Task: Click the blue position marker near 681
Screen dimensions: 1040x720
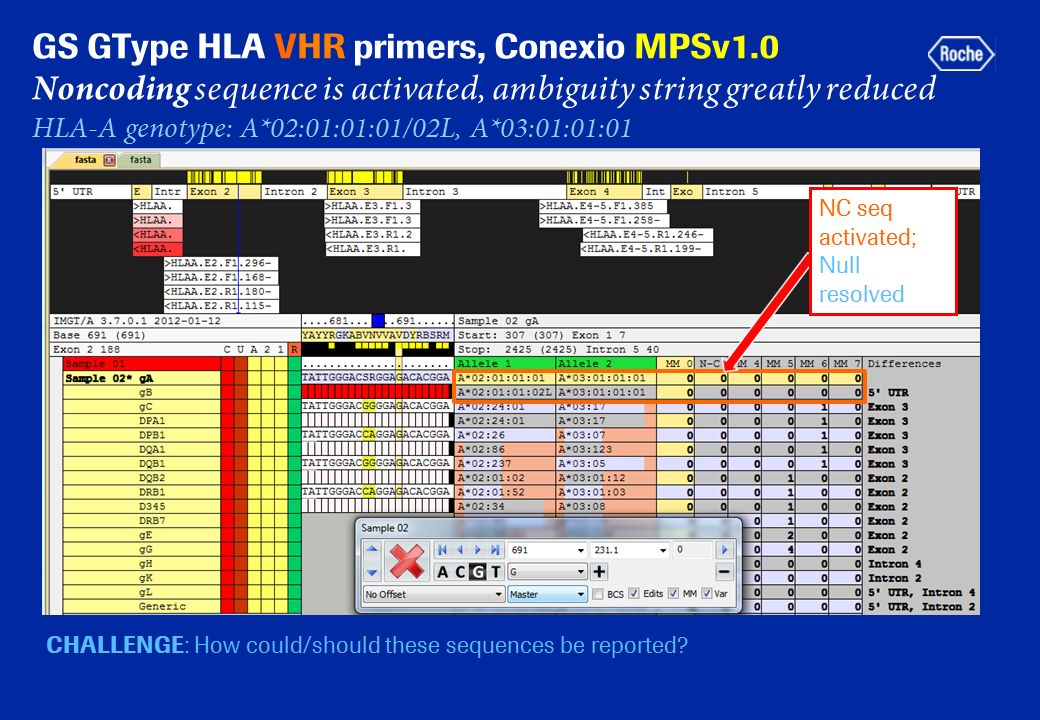Action: coord(378,321)
